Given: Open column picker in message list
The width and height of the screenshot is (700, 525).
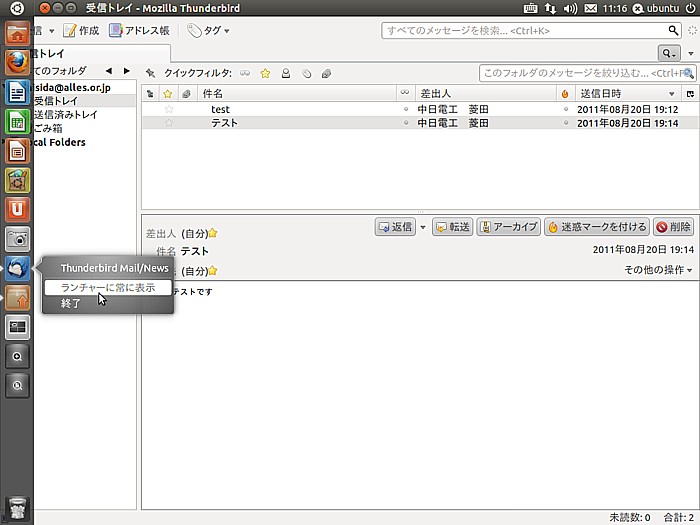Looking at the screenshot, I should click(x=690, y=94).
